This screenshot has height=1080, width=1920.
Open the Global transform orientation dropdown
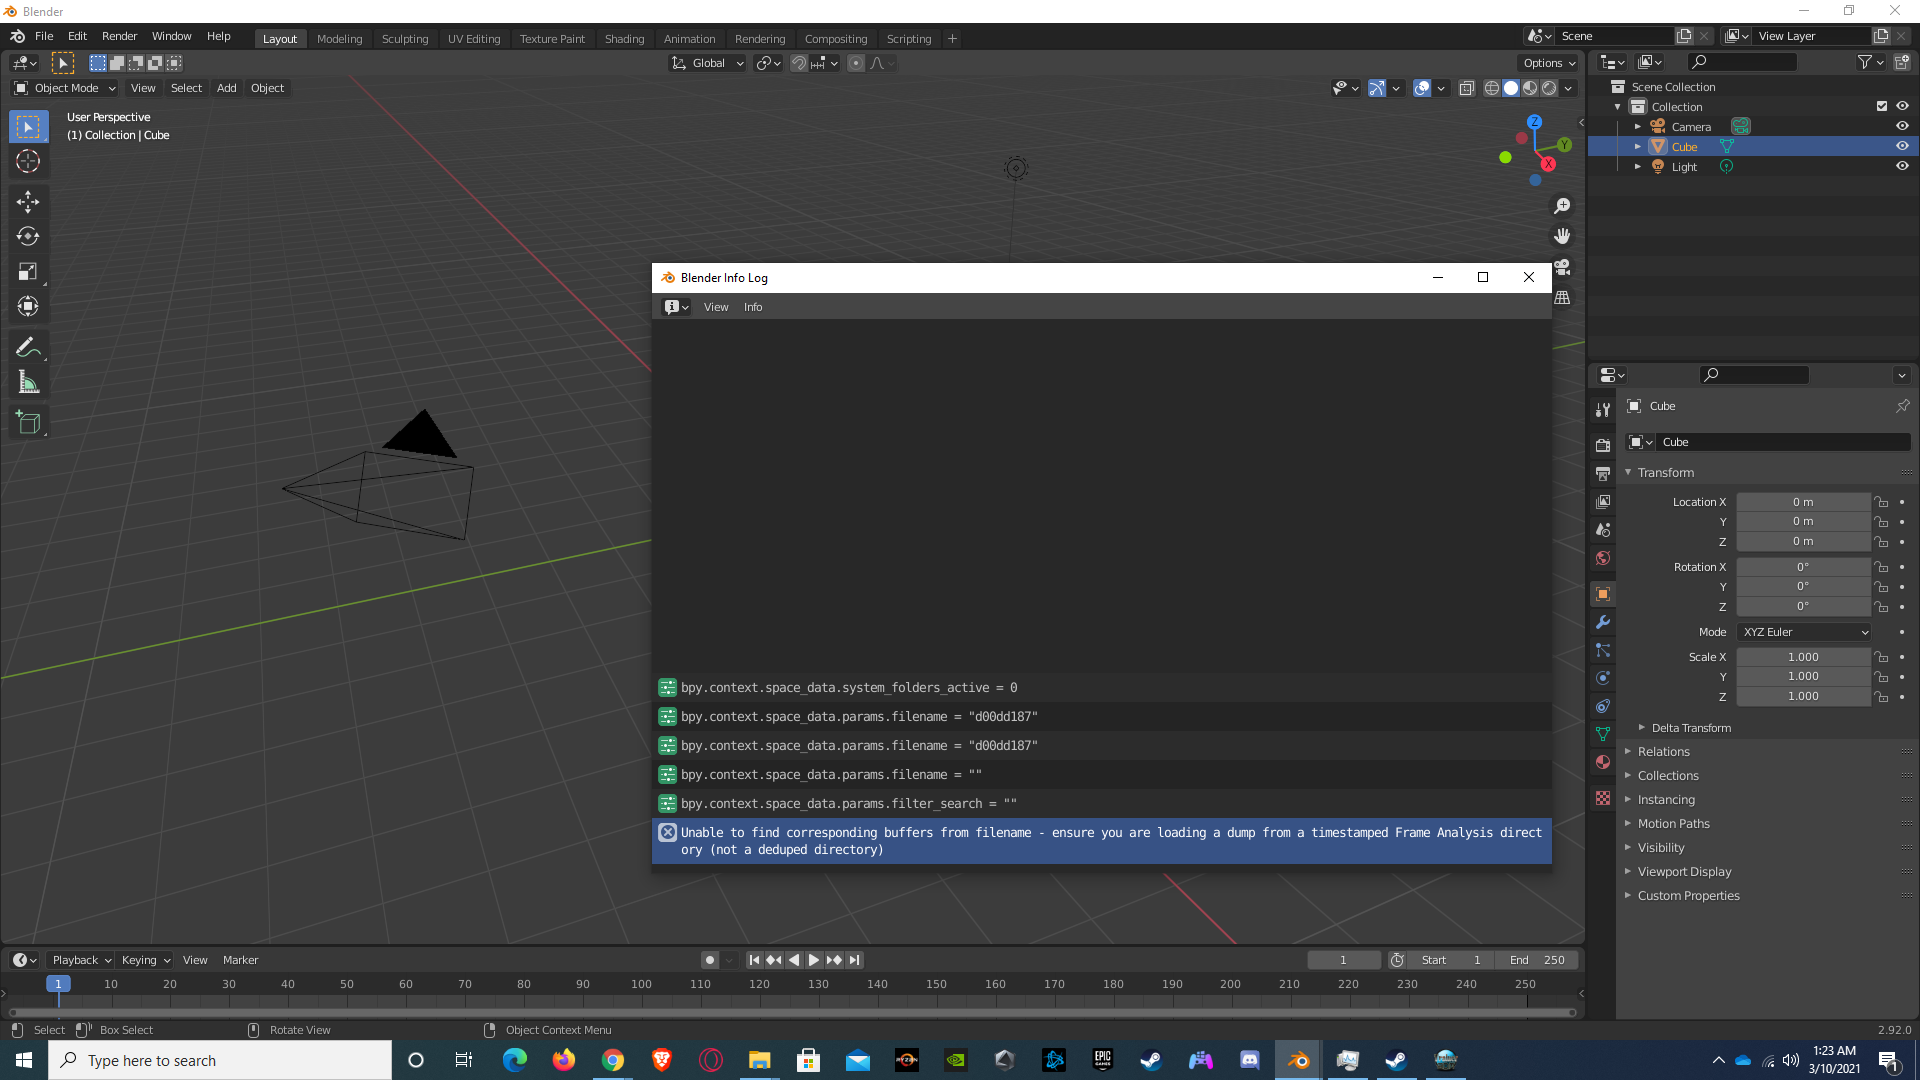[708, 63]
